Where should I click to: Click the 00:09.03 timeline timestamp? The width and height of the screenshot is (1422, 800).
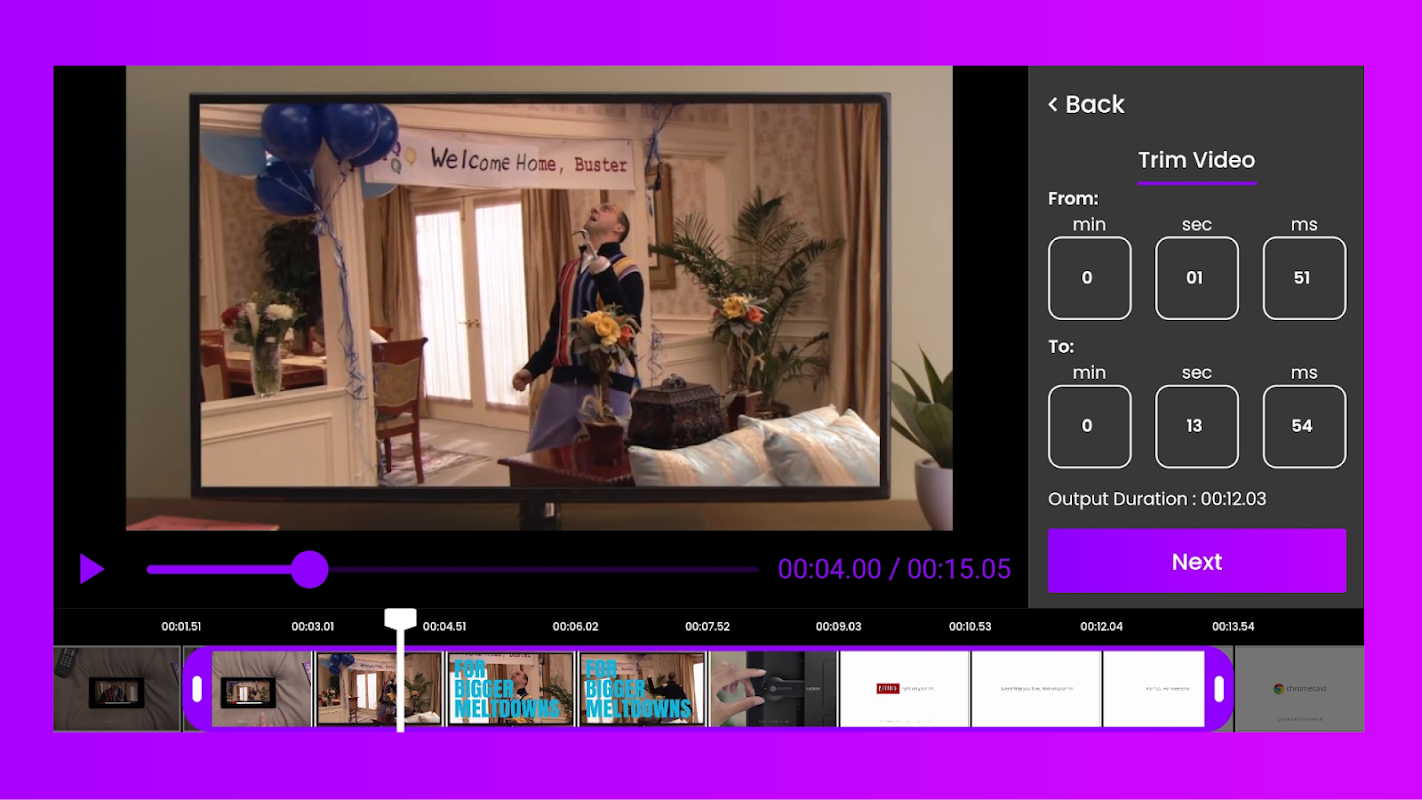838,627
